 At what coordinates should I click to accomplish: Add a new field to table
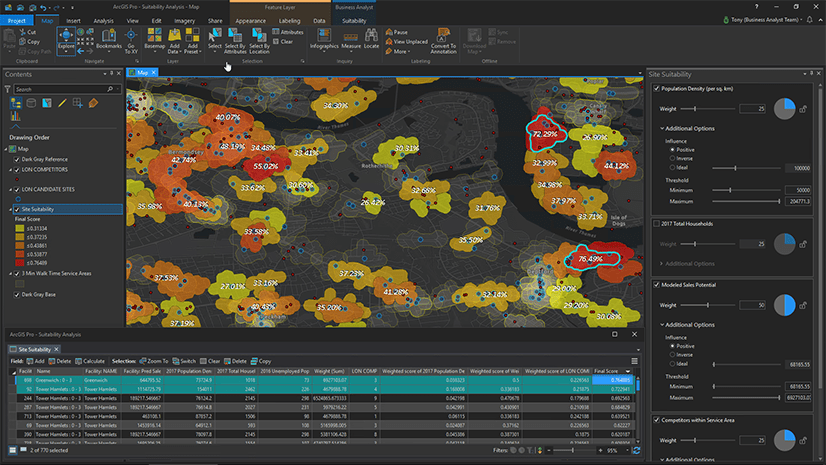(35, 361)
